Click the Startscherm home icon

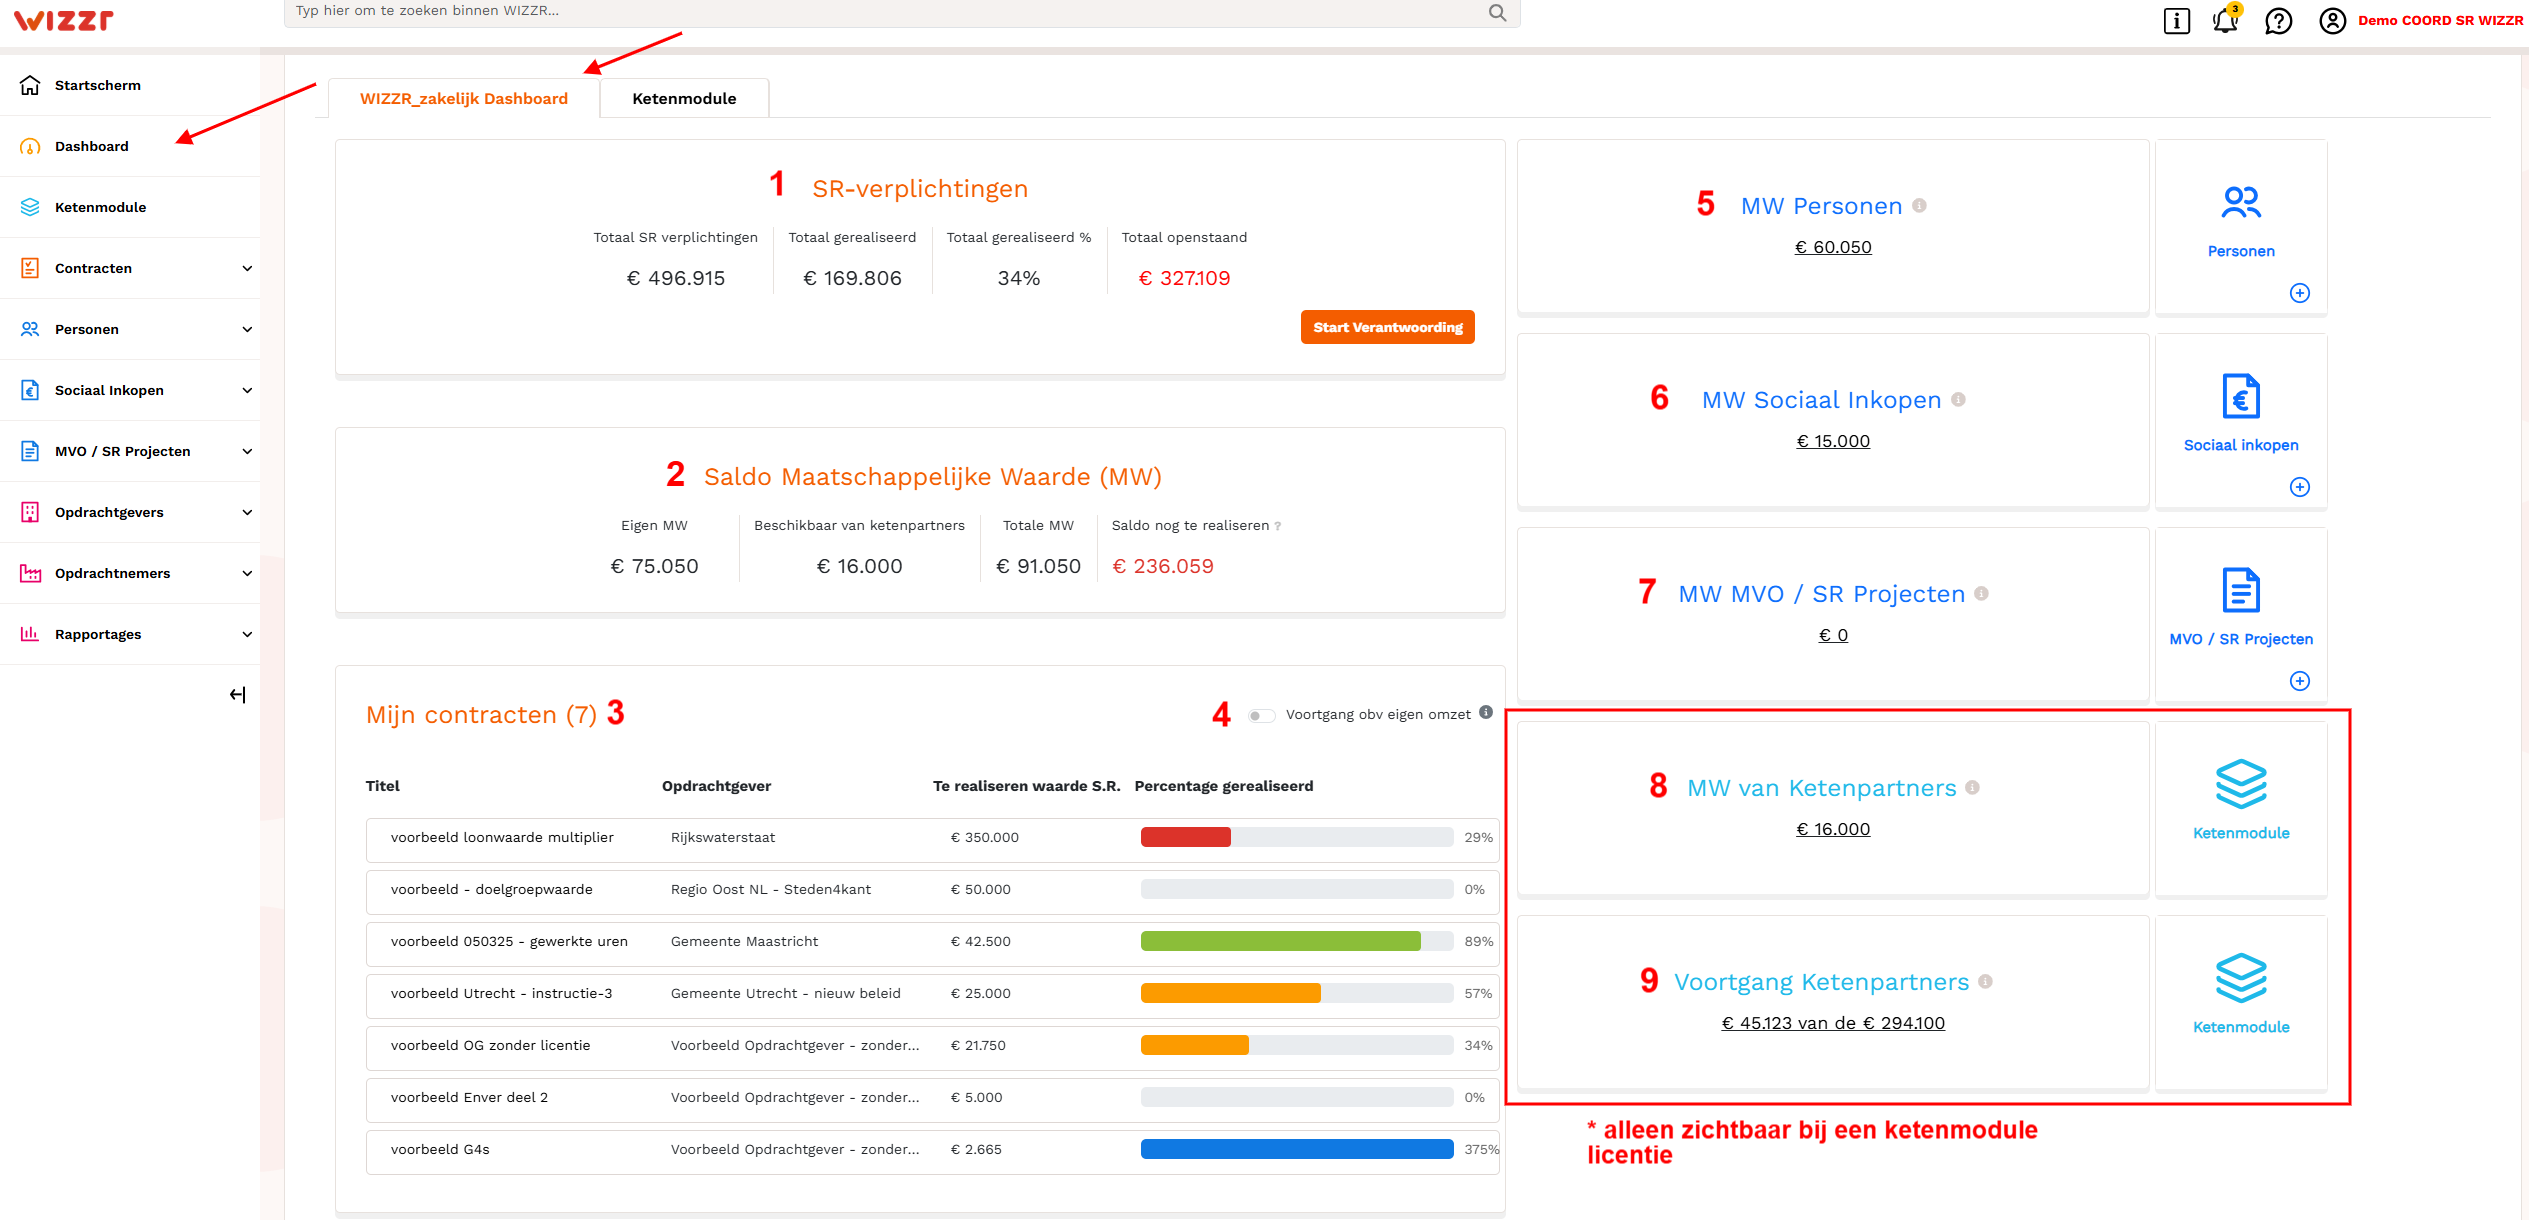coord(30,85)
